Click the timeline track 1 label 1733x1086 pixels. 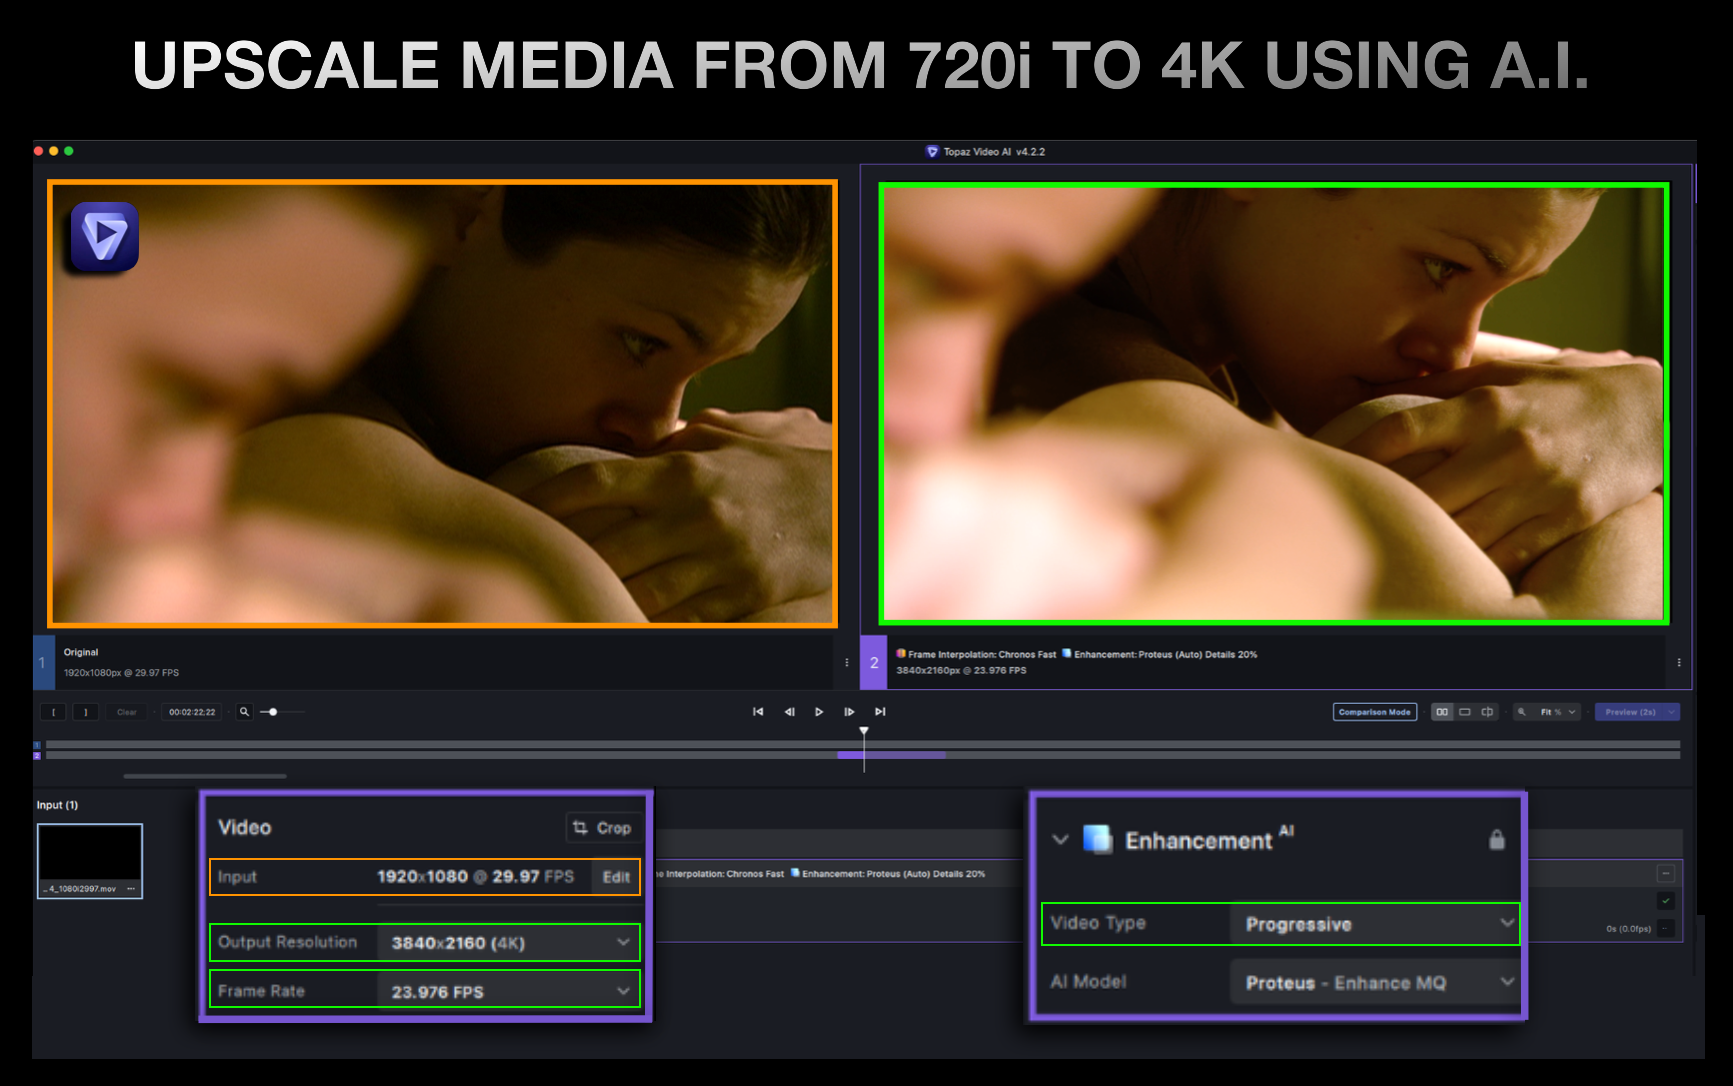coord(37,745)
